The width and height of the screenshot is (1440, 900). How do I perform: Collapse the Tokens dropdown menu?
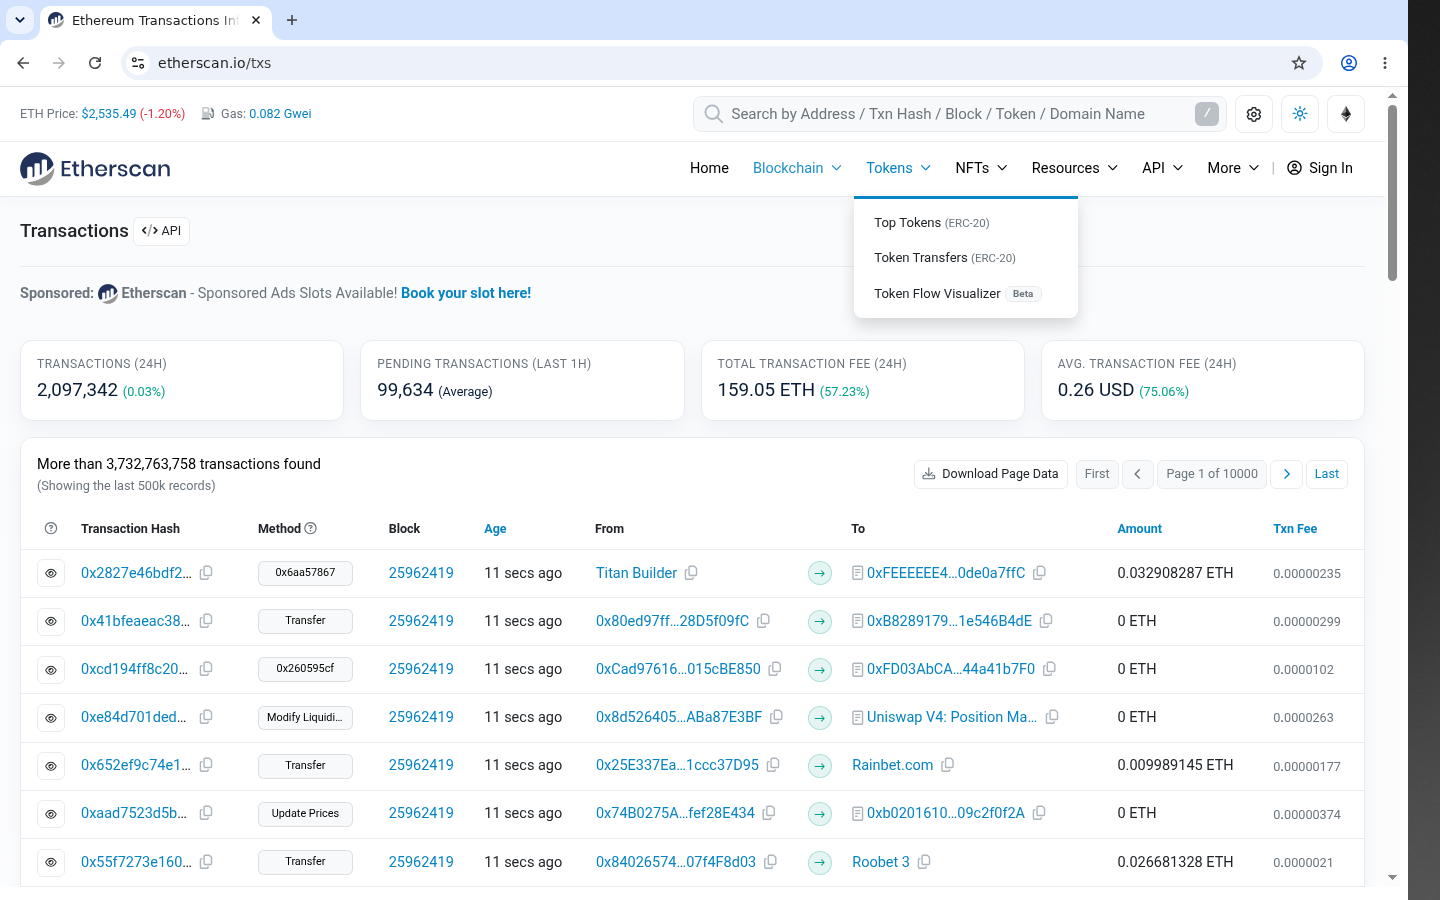pyautogui.click(x=898, y=168)
